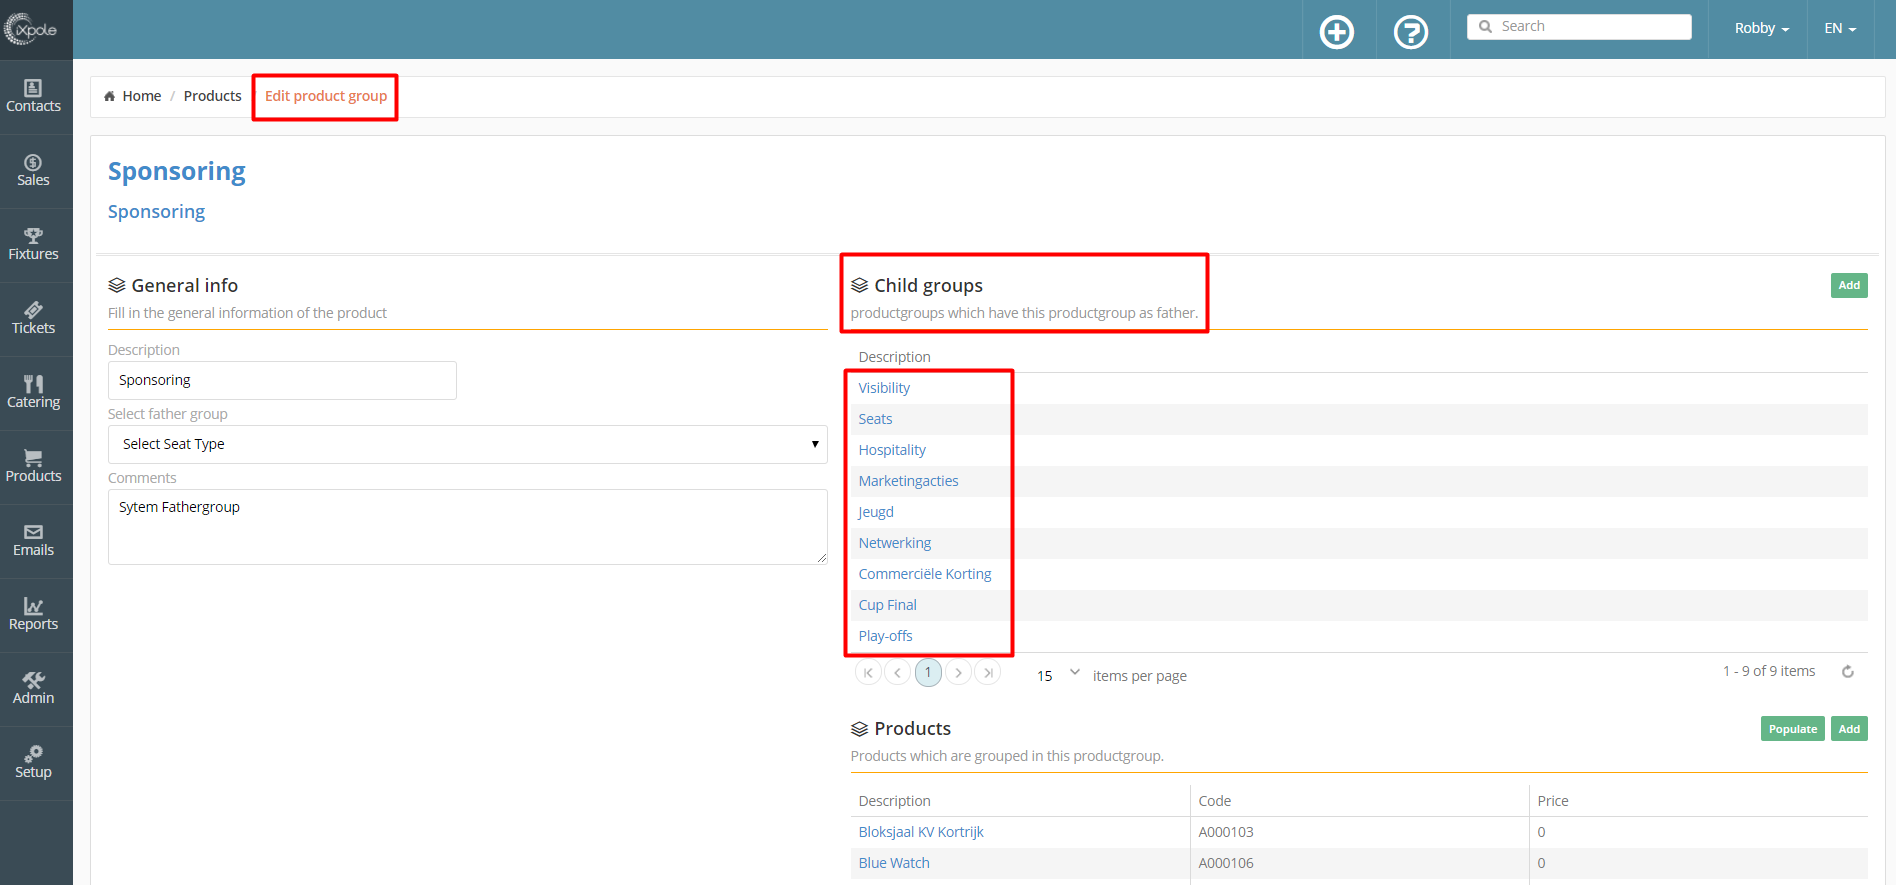Open the Catering sidebar section

(x=33, y=393)
